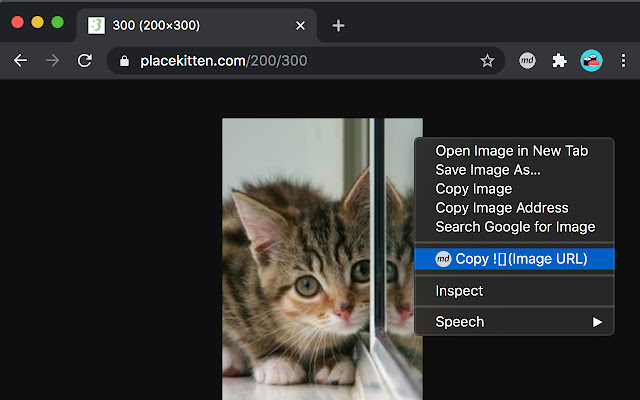Reload the page

click(85, 61)
